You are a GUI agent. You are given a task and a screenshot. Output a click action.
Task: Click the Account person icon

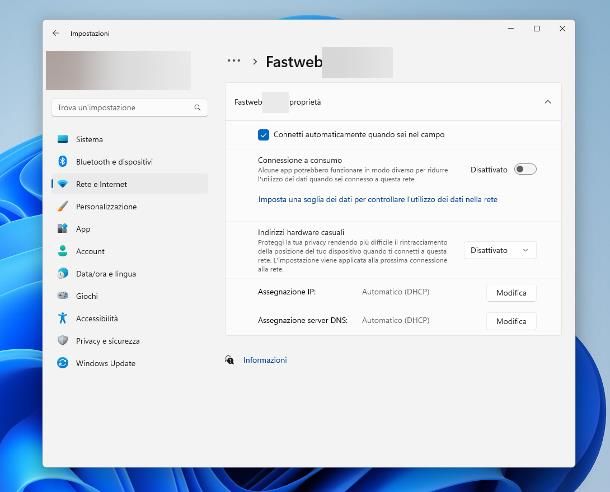click(63, 251)
